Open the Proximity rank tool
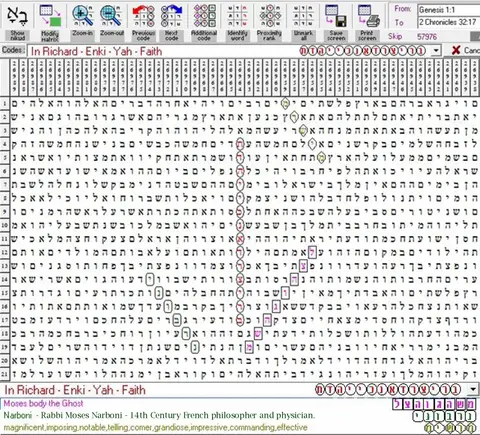Image resolution: width=480 pixels, height=435 pixels. coord(269,22)
